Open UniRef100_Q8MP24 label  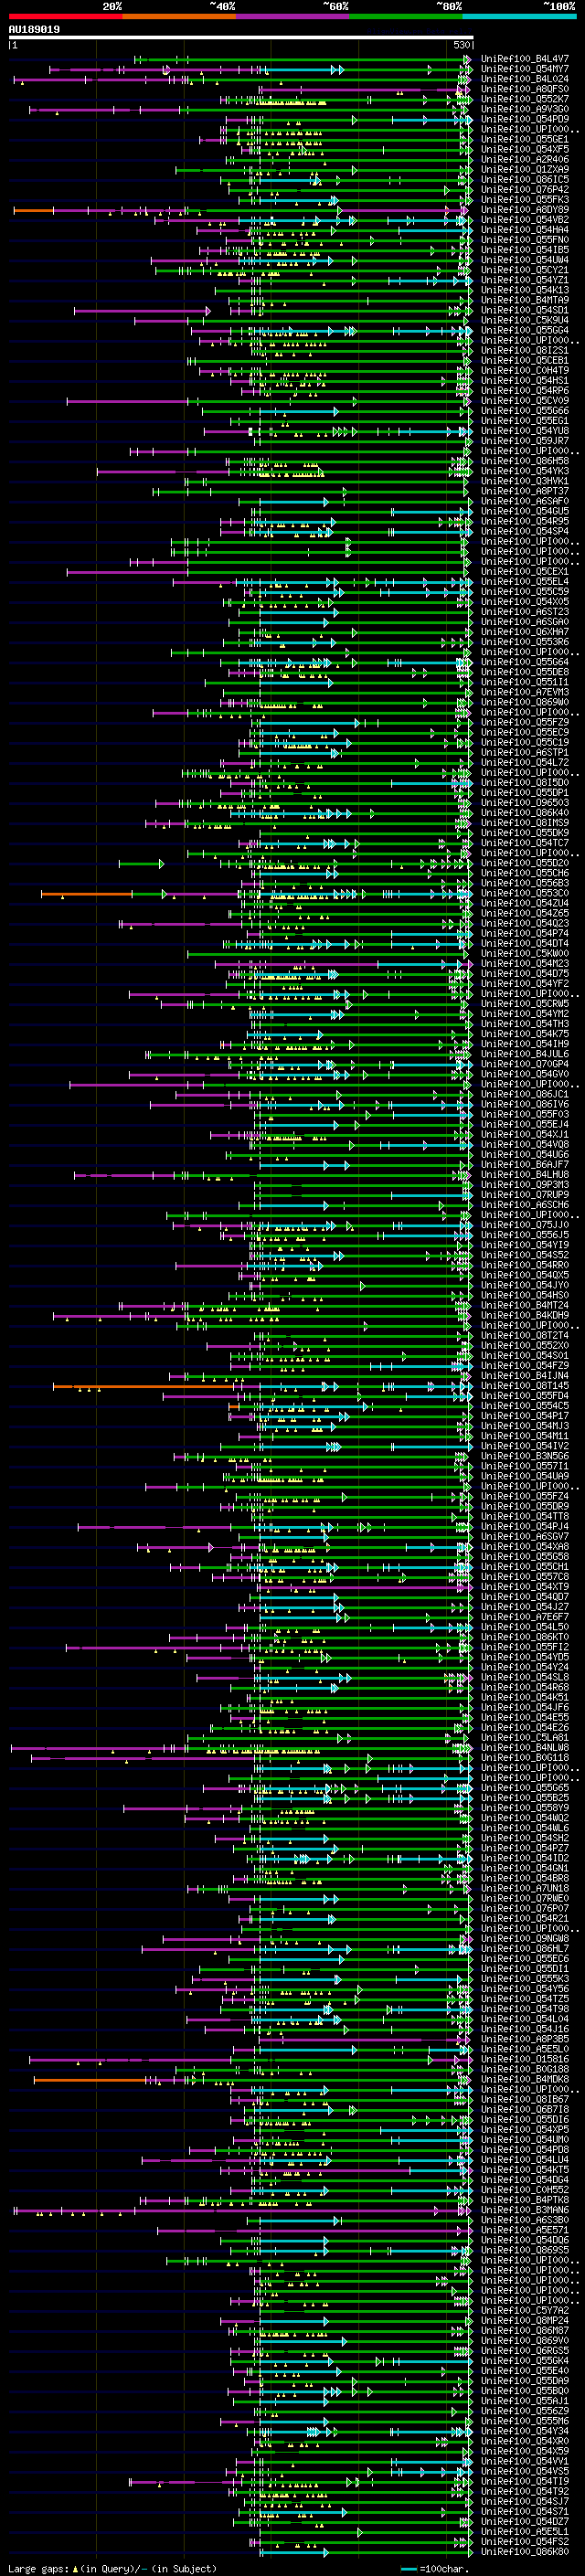click(525, 2321)
